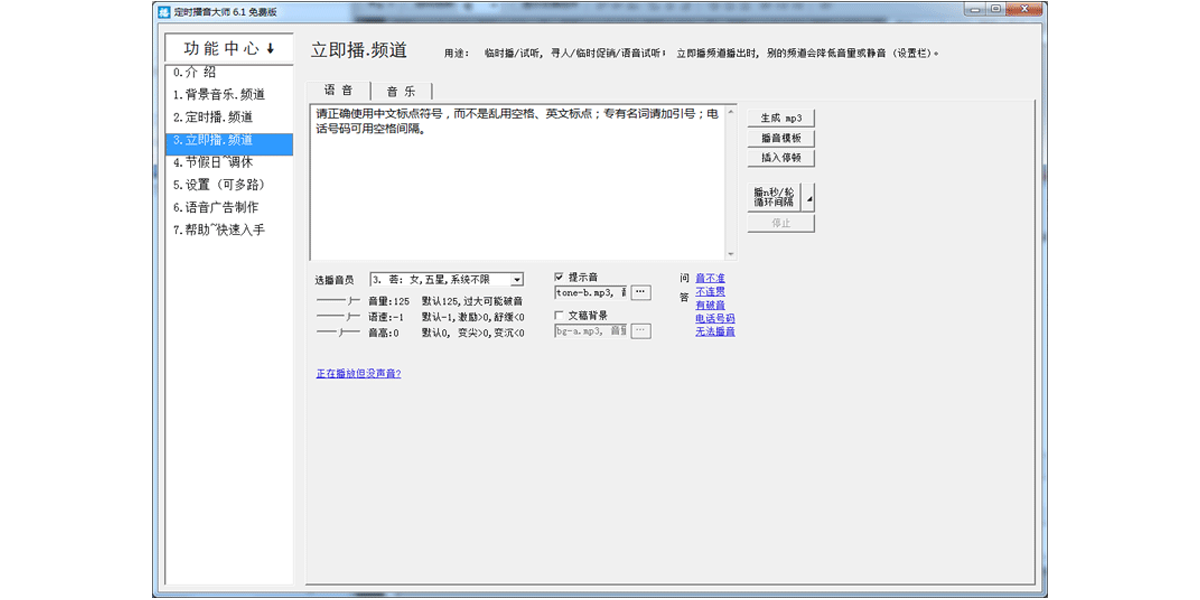Click inside the broadcast text editing area
Image resolution: width=1200 pixels, height=600 pixels.
[x=520, y=180]
